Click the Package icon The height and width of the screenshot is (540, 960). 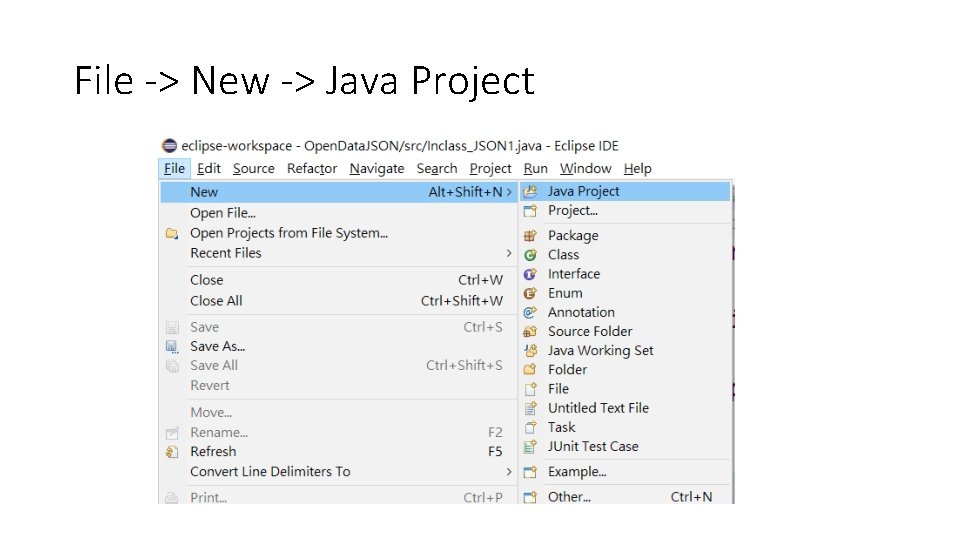530,236
